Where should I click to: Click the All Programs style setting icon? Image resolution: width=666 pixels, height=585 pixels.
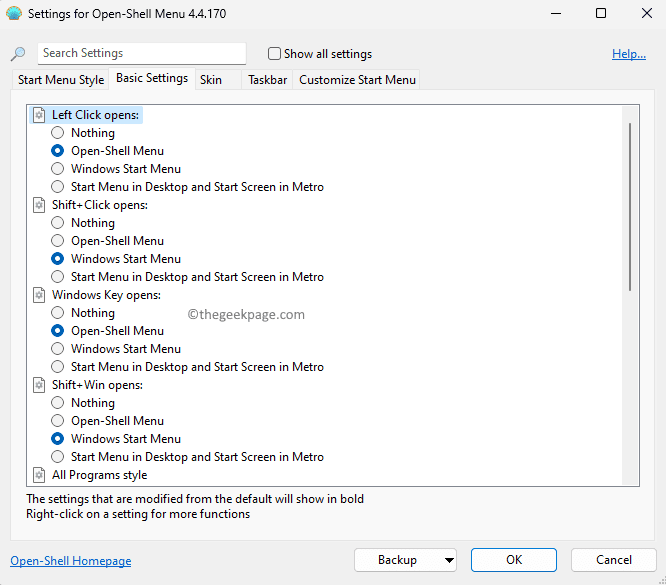pyautogui.click(x=39, y=475)
